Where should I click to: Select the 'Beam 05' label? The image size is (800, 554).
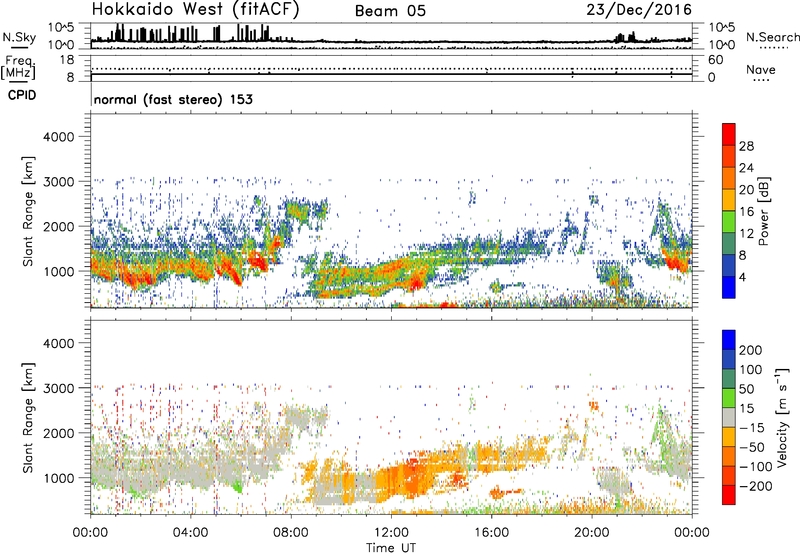[390, 11]
